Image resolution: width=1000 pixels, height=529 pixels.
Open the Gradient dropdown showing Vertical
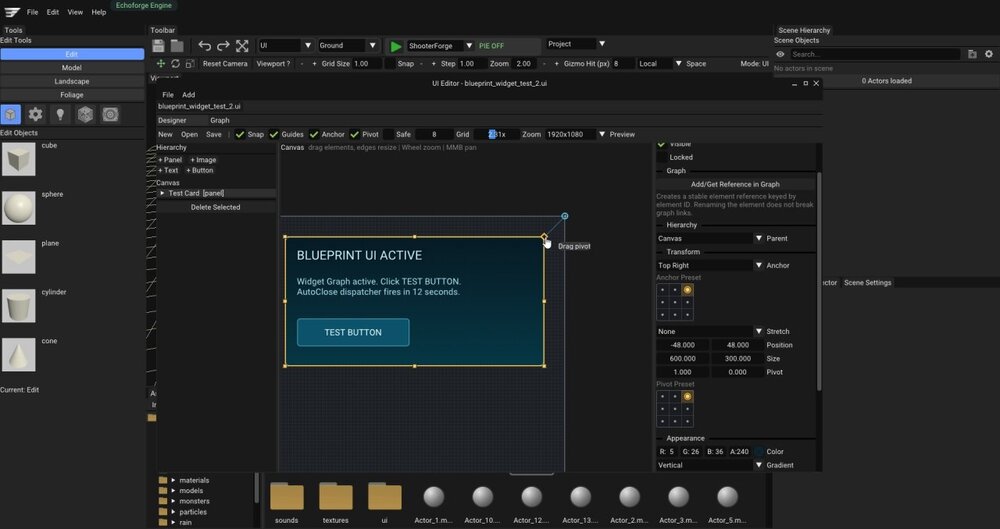point(710,465)
